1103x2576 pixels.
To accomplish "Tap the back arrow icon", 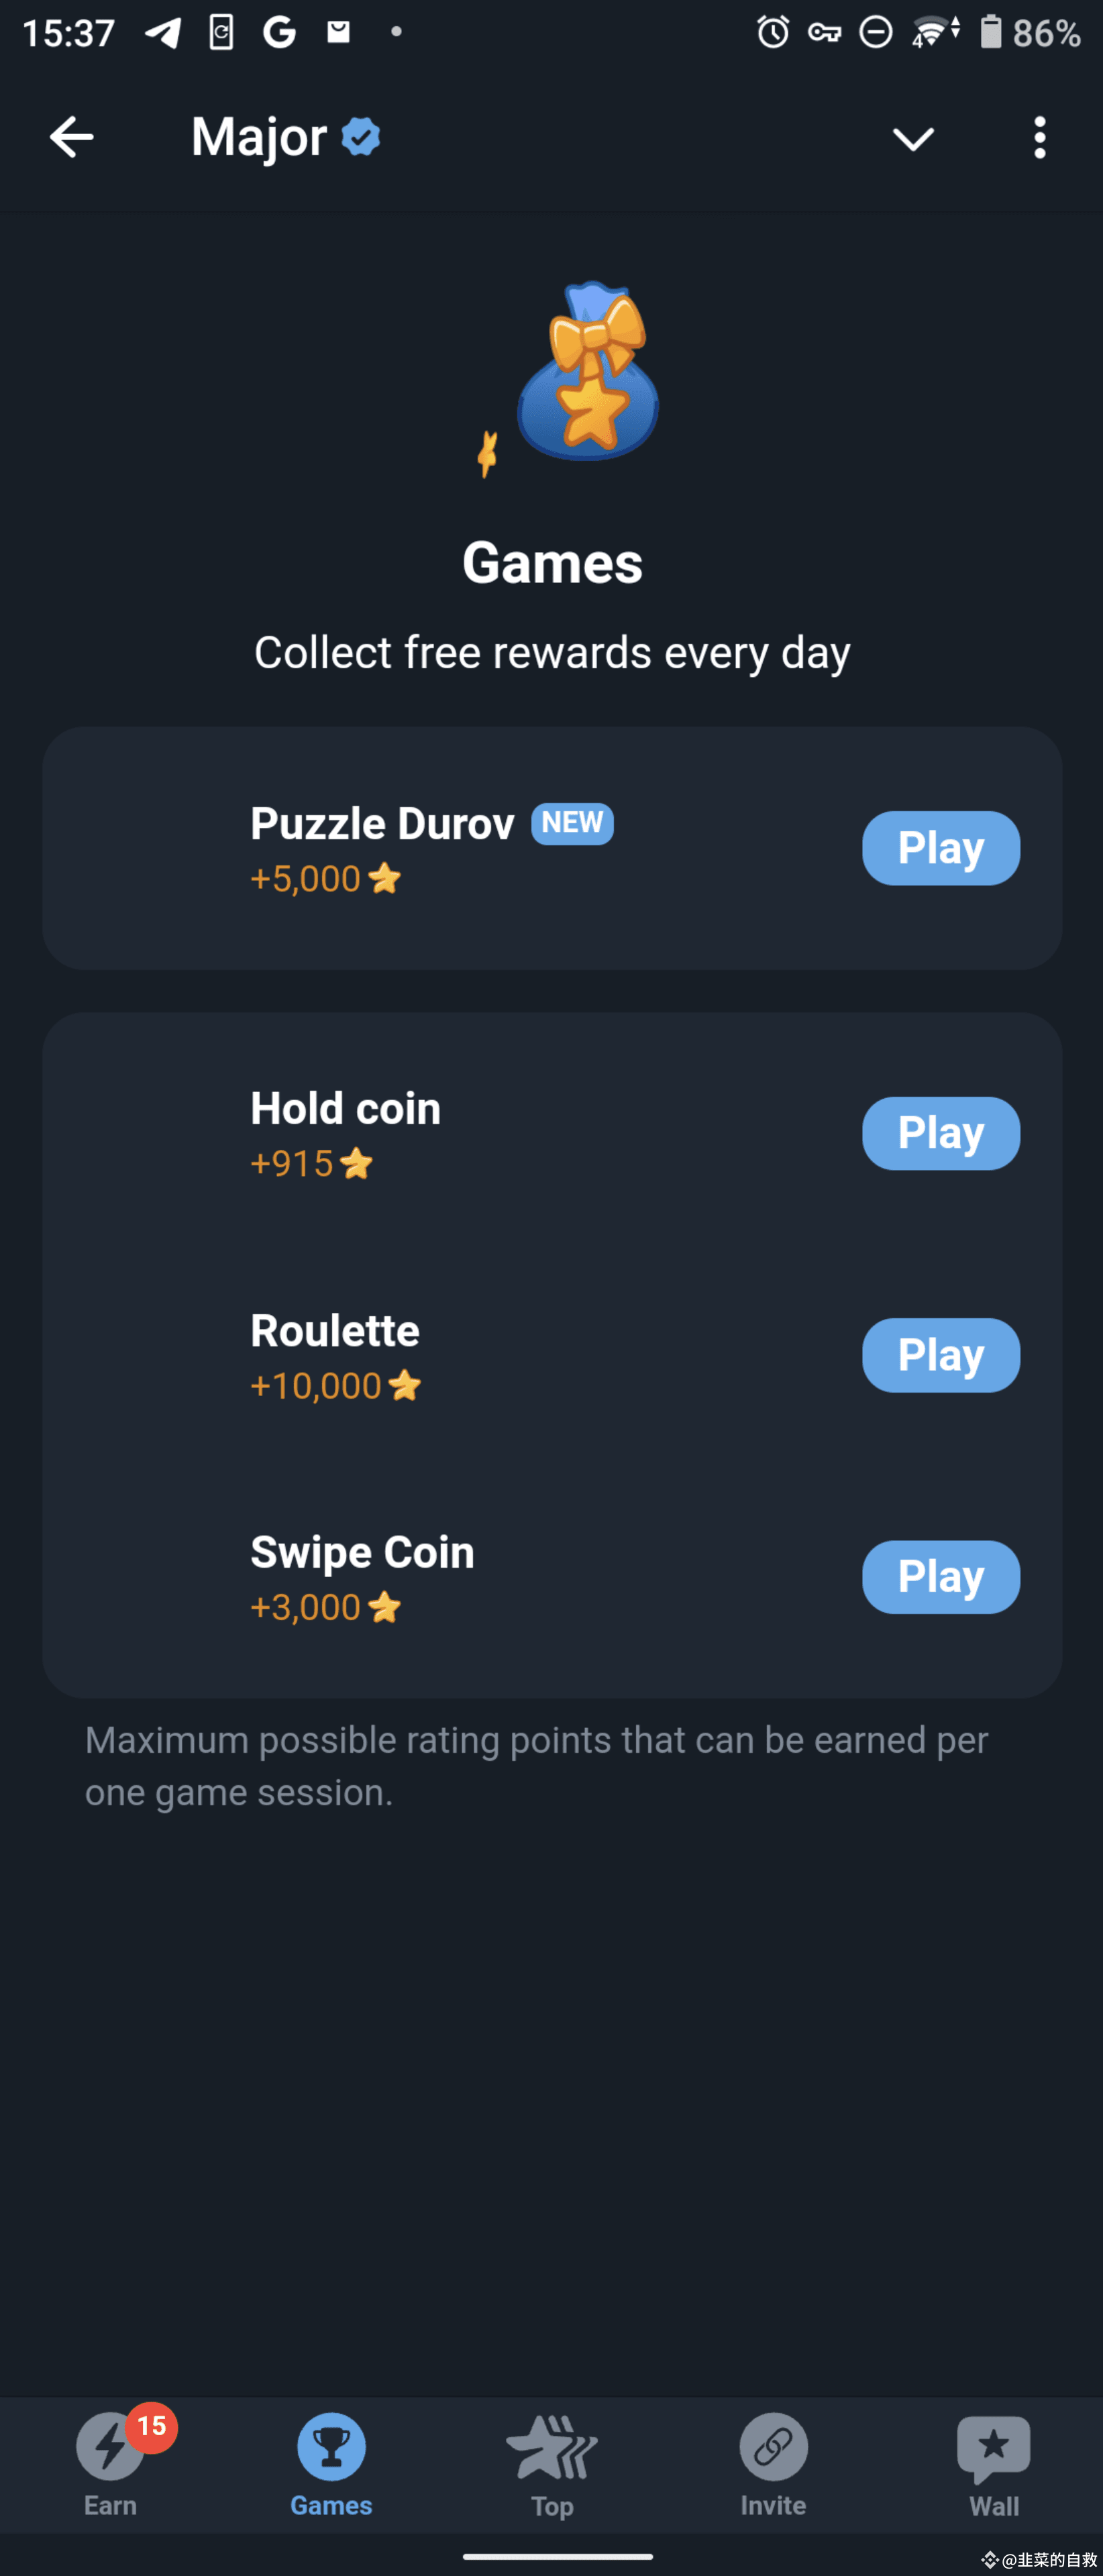I will click(x=72, y=137).
